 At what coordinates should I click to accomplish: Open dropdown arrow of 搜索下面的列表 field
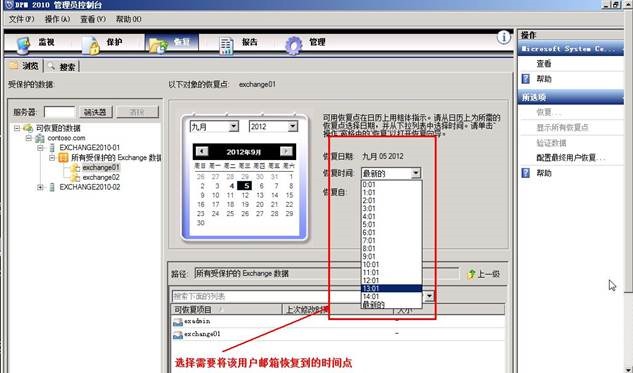(429, 296)
